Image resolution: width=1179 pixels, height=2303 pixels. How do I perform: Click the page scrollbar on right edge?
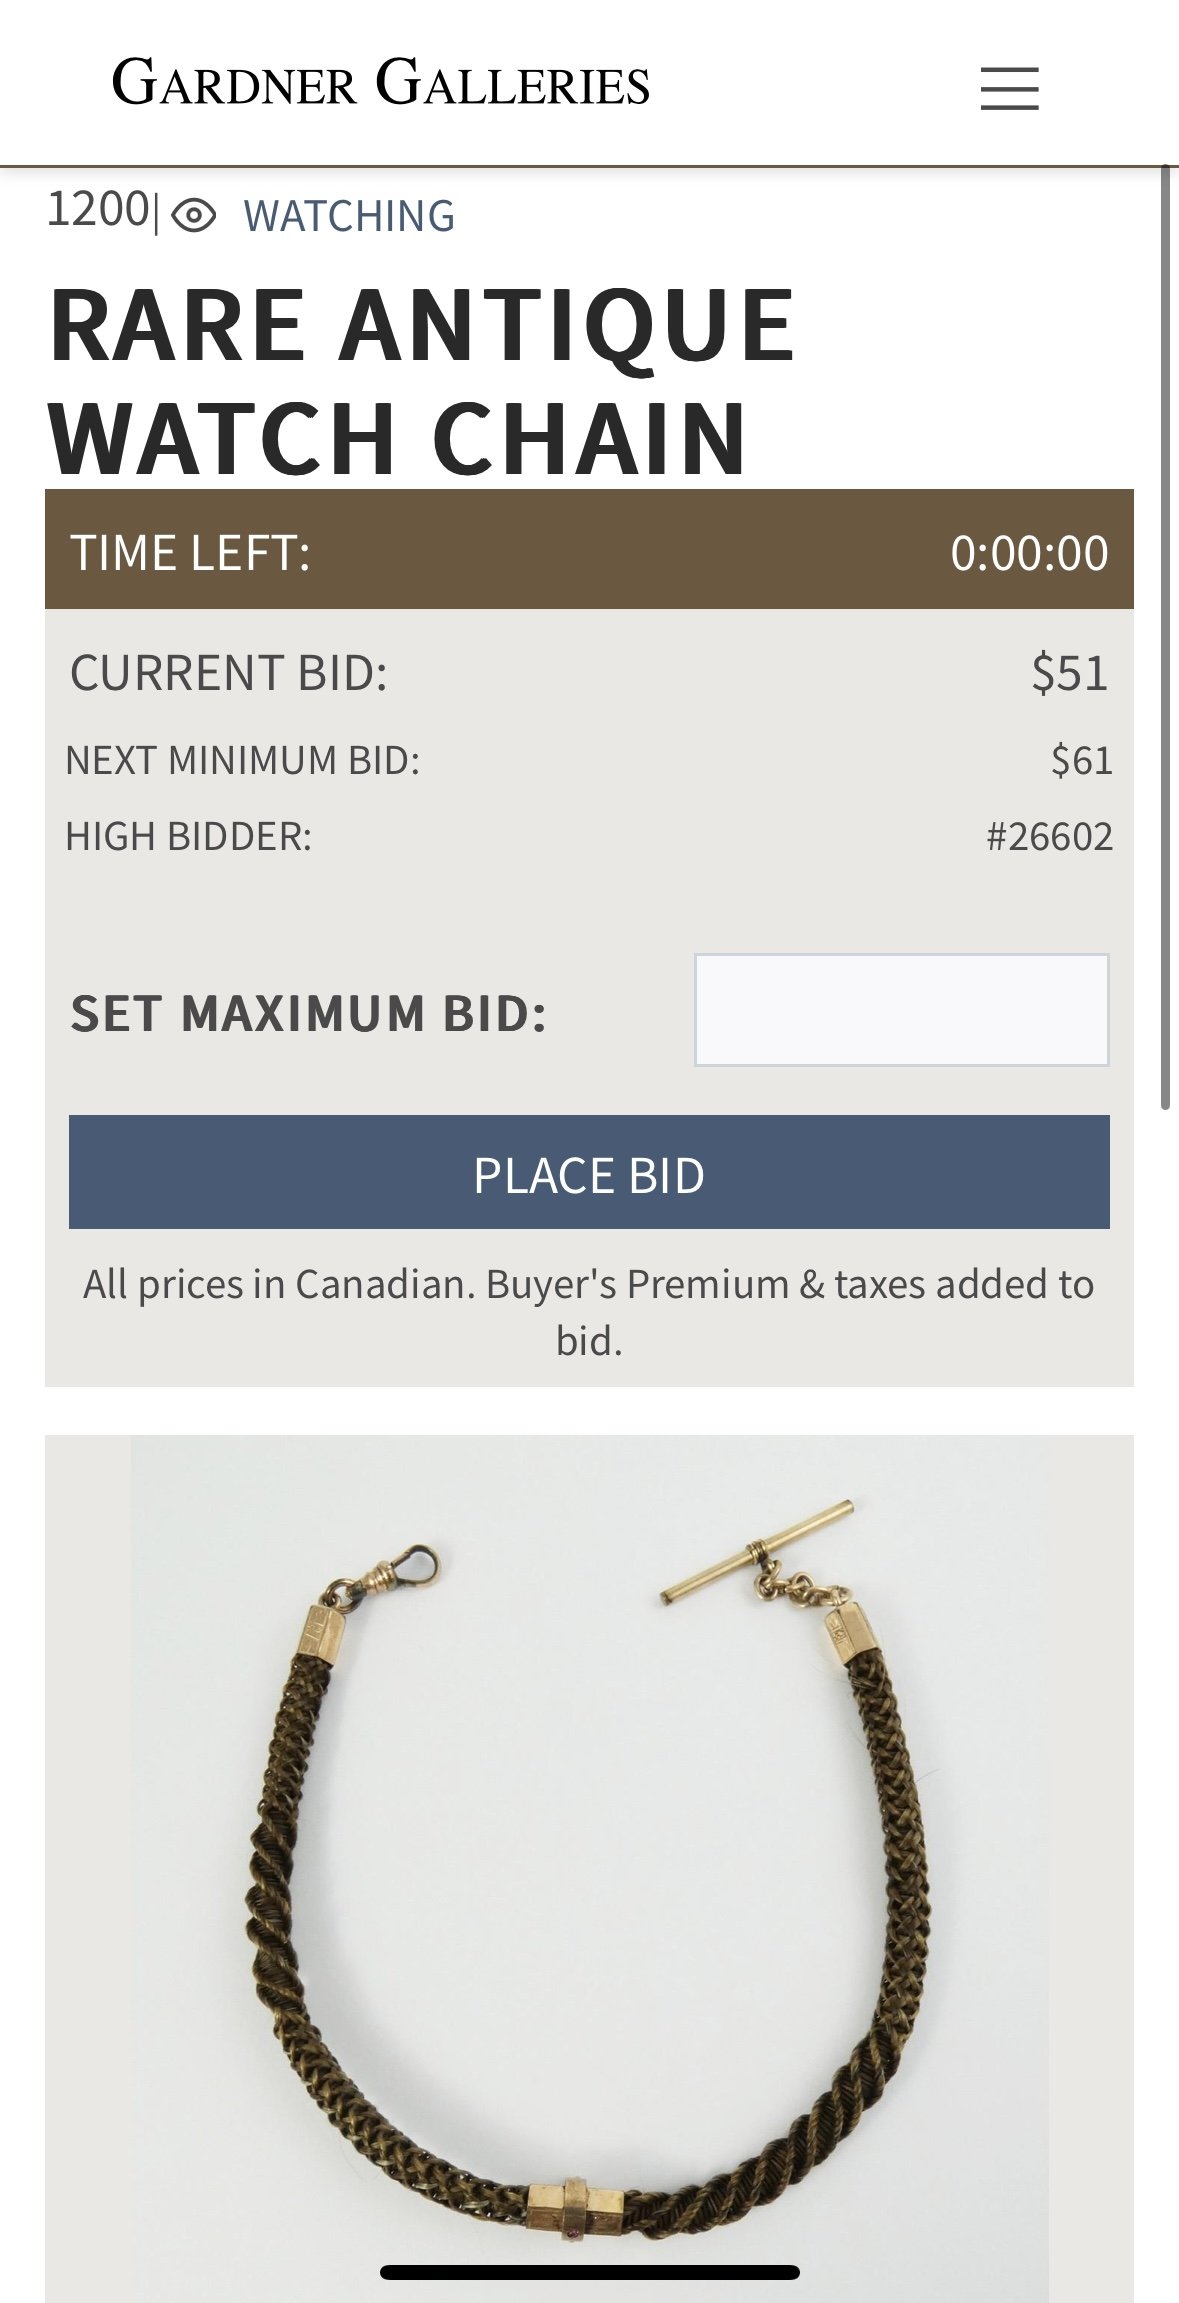(1165, 640)
